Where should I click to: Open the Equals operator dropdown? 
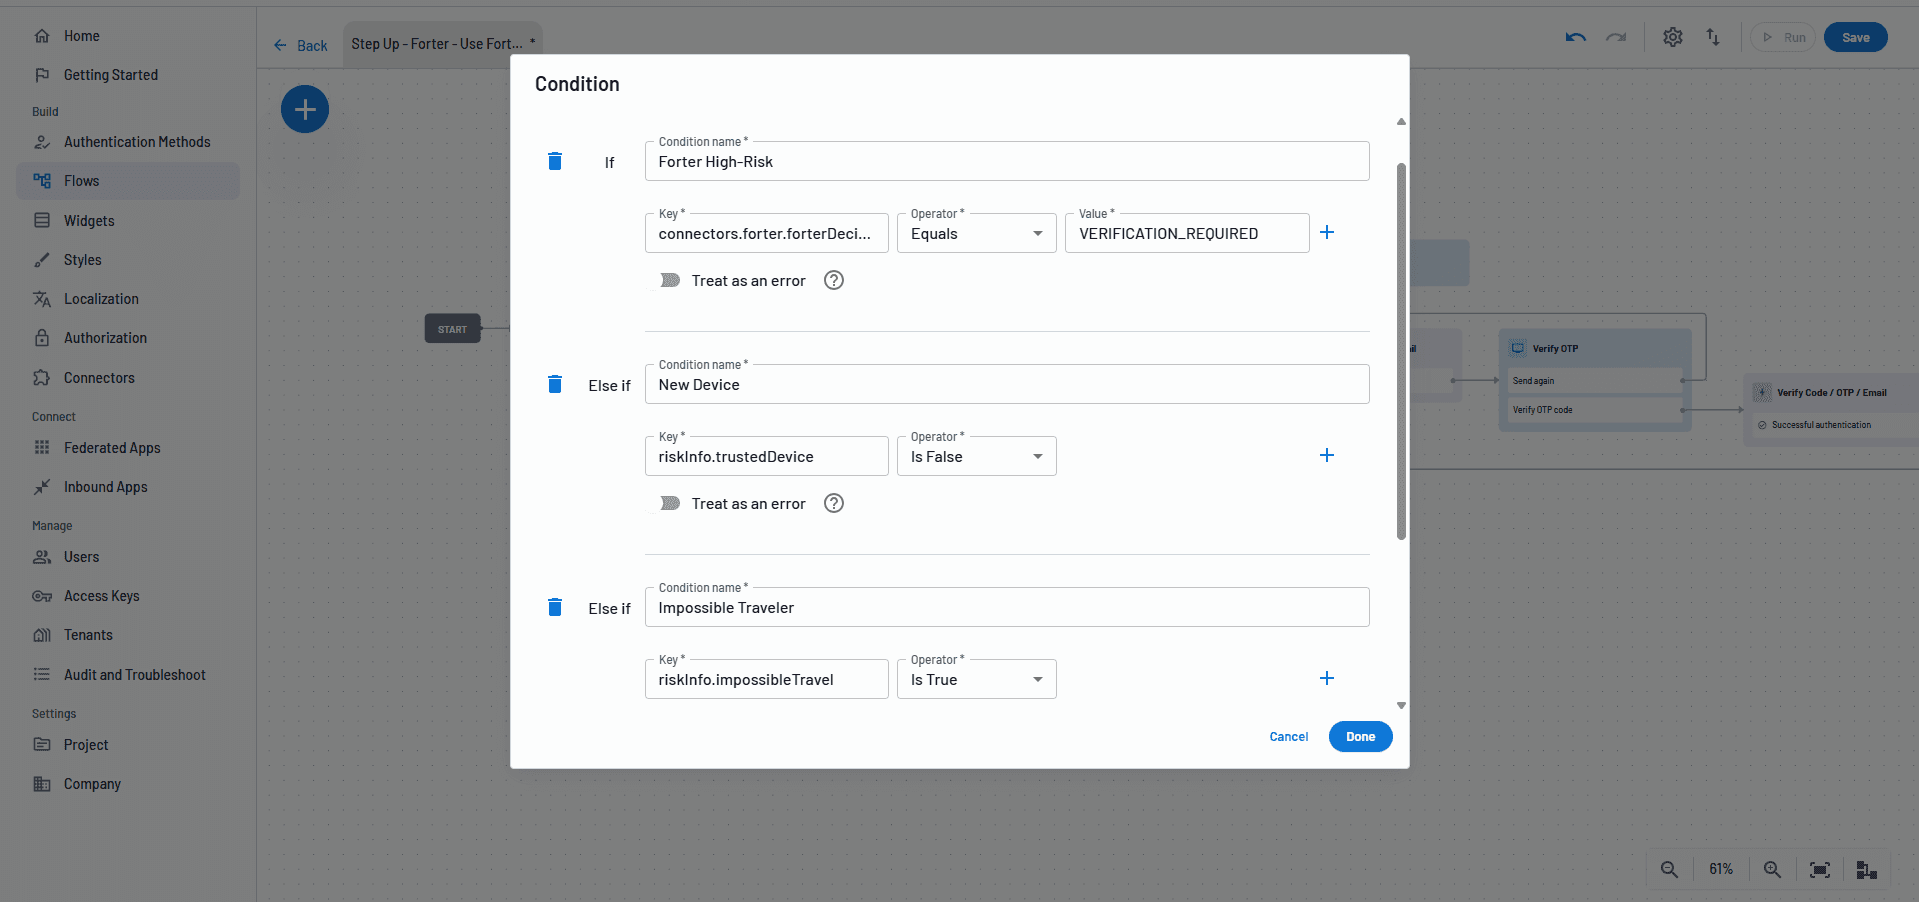(x=976, y=234)
